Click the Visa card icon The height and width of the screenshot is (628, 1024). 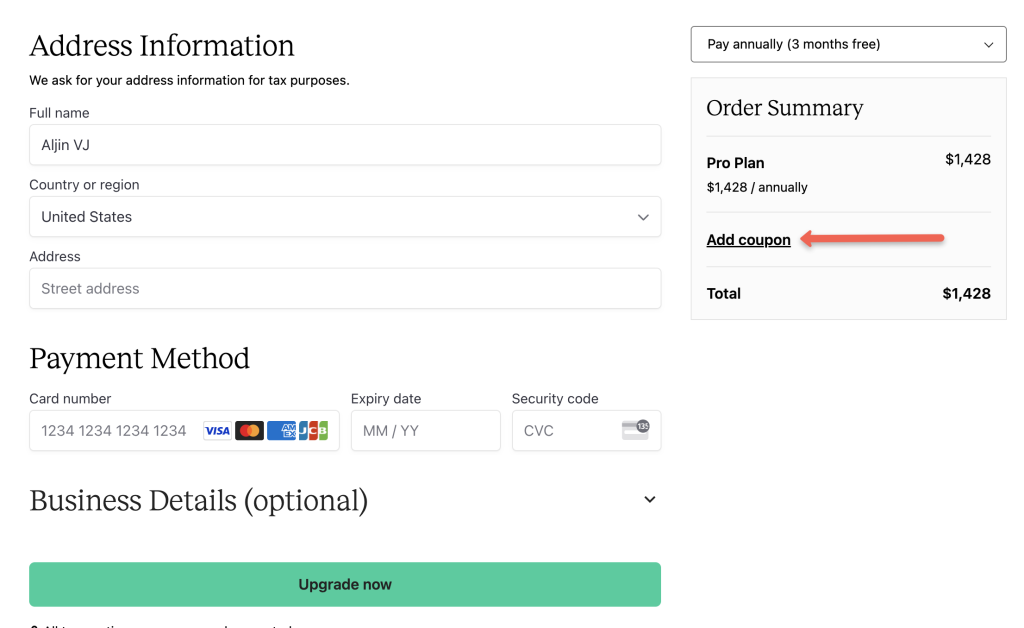217,430
